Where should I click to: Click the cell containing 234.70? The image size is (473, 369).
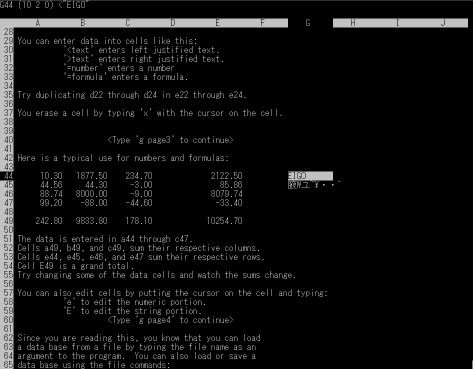(x=139, y=176)
